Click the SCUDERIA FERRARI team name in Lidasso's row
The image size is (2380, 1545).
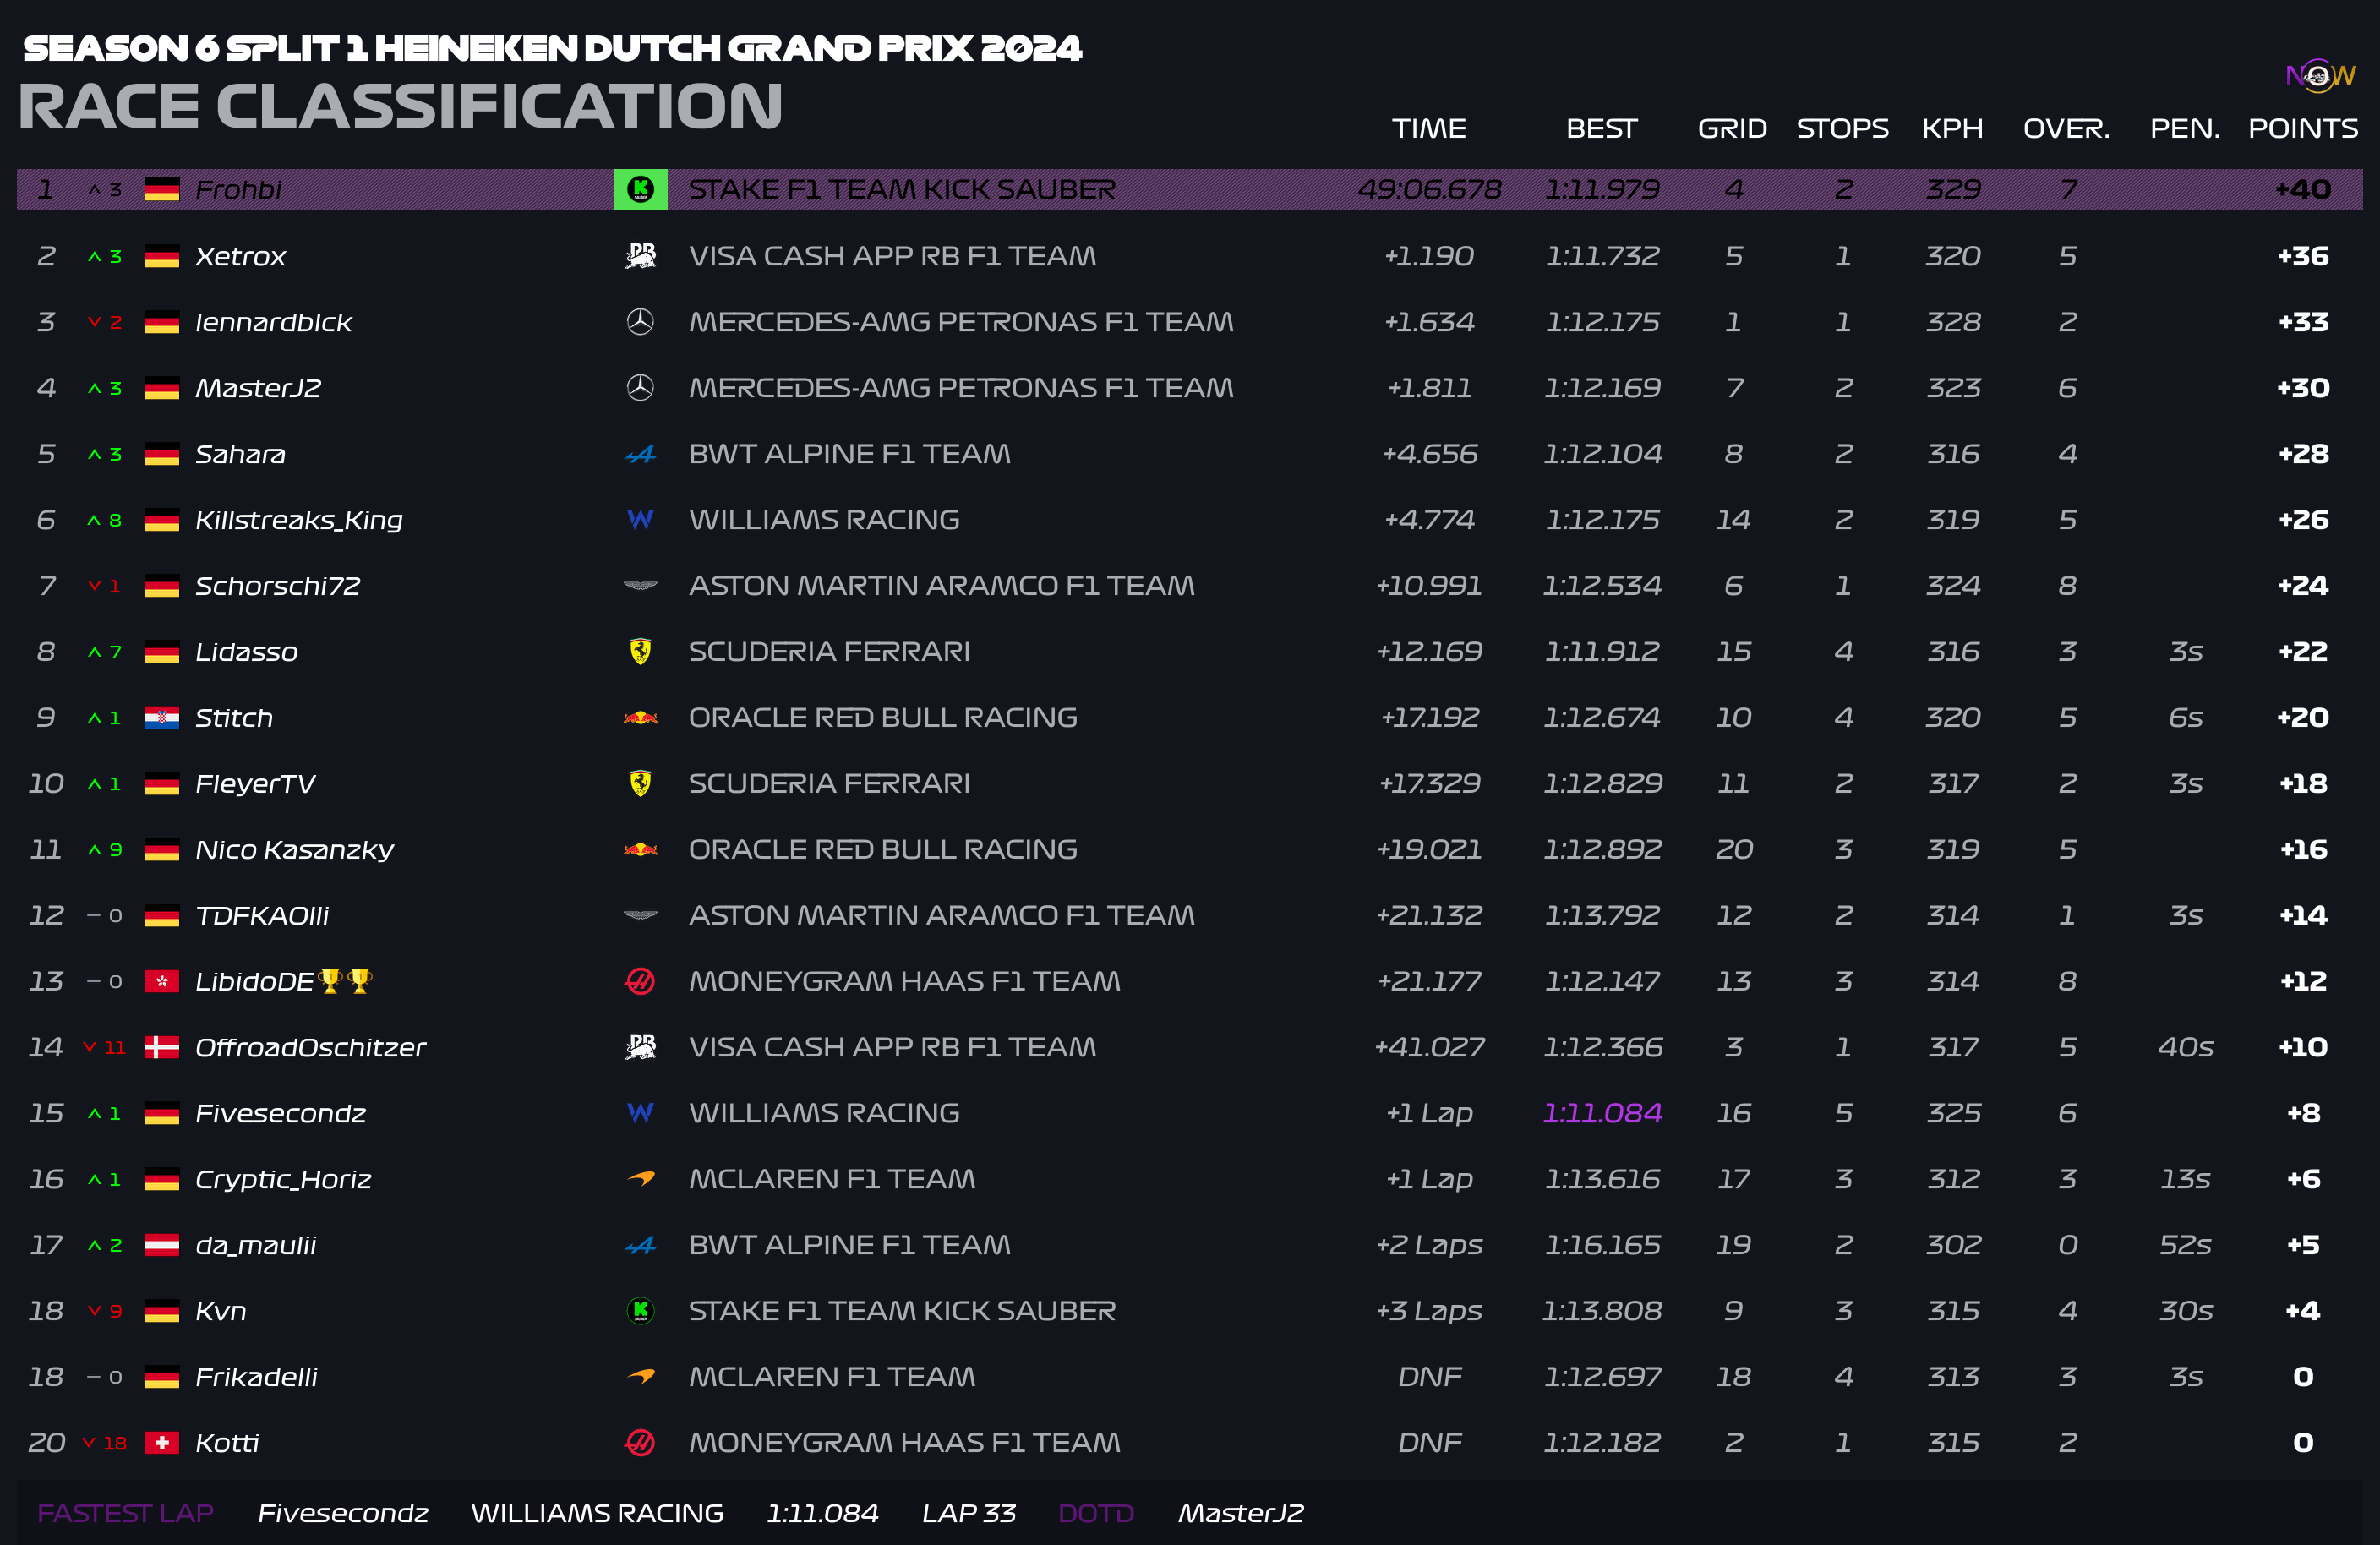tap(829, 652)
